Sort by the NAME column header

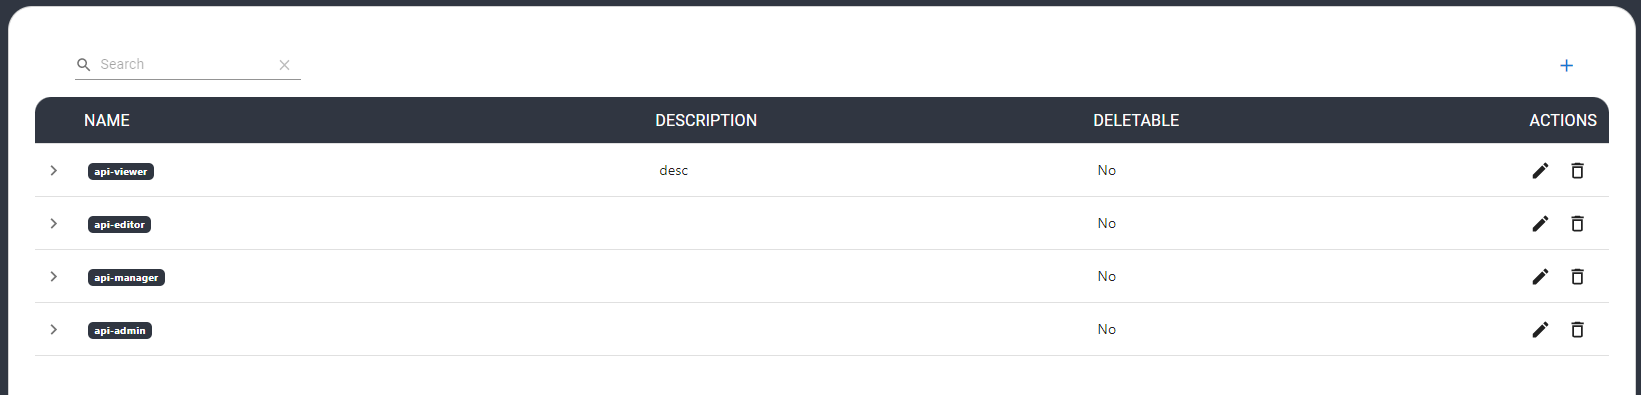tap(107, 120)
